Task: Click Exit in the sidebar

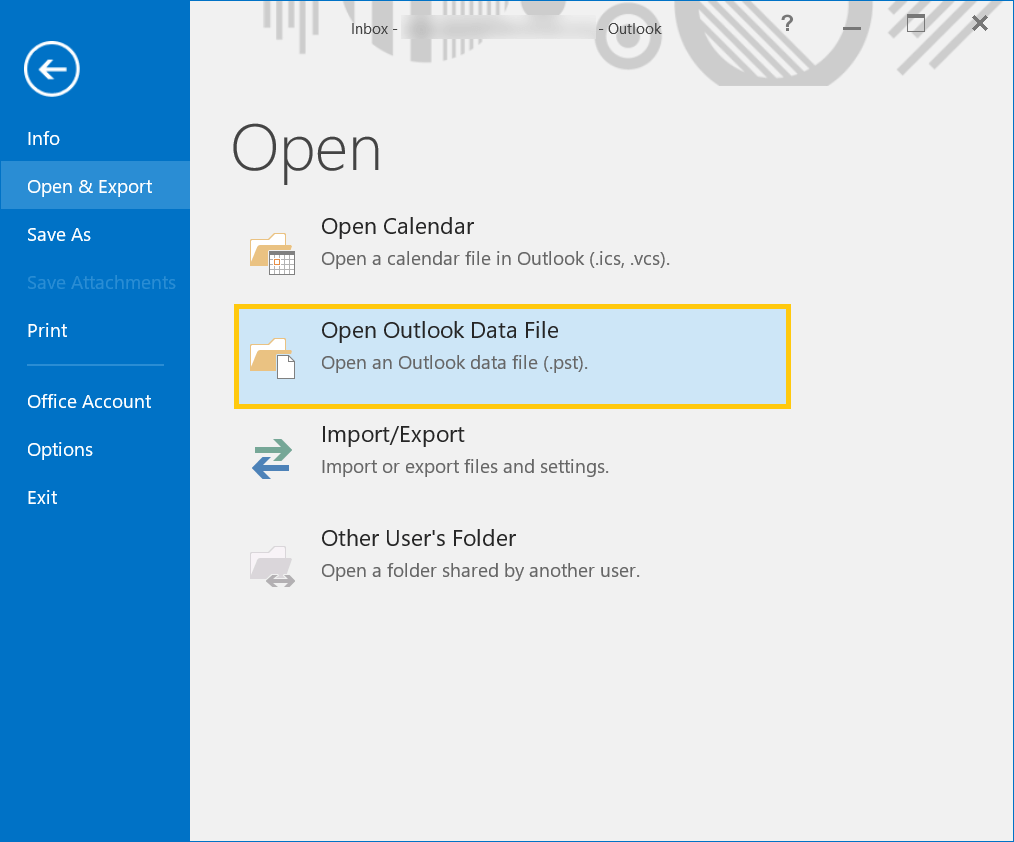Action: tap(42, 497)
